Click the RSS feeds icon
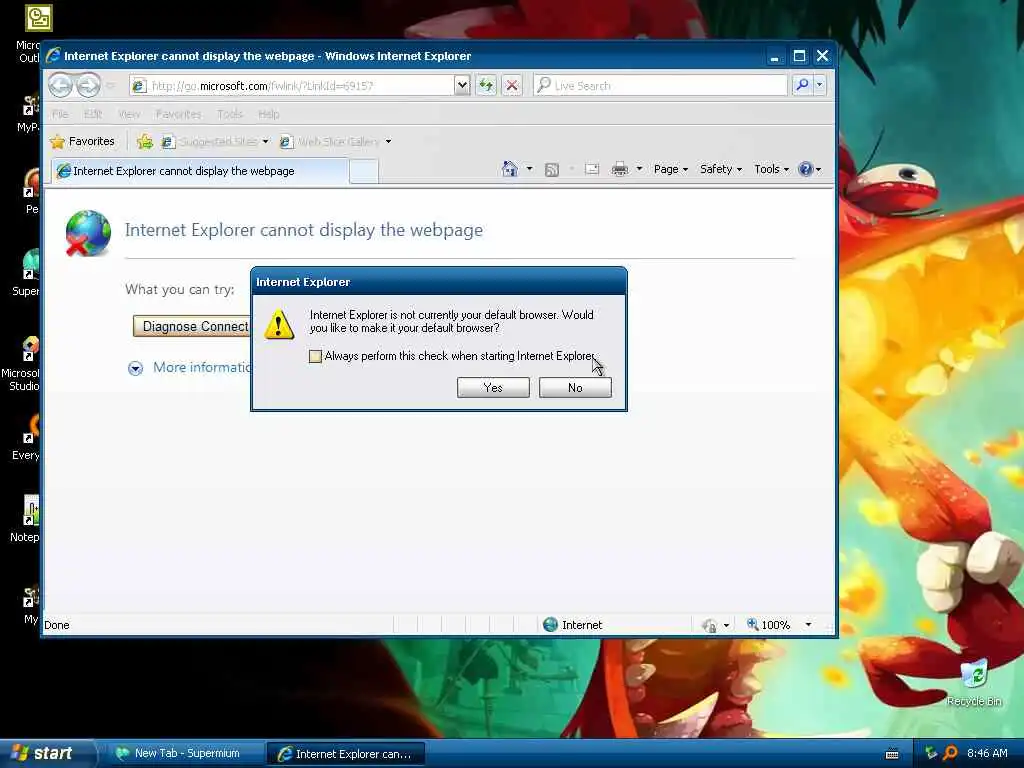 [552, 170]
